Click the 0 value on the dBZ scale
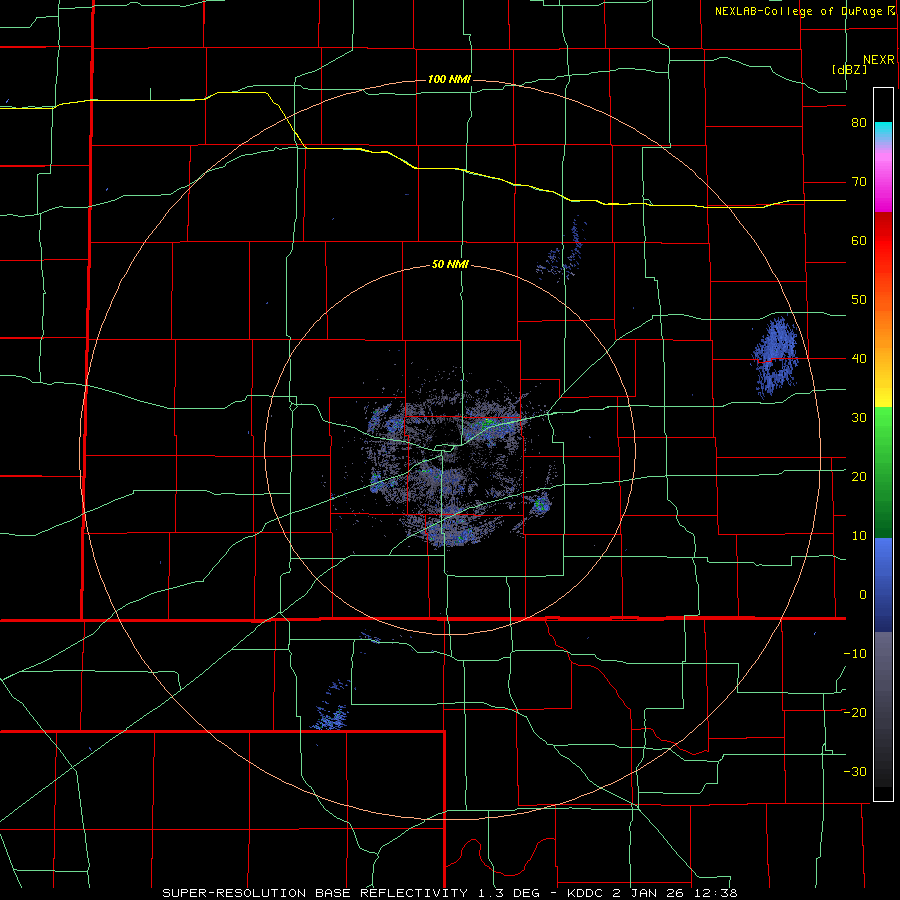Viewport: 900px width, 900px height. 863,595
